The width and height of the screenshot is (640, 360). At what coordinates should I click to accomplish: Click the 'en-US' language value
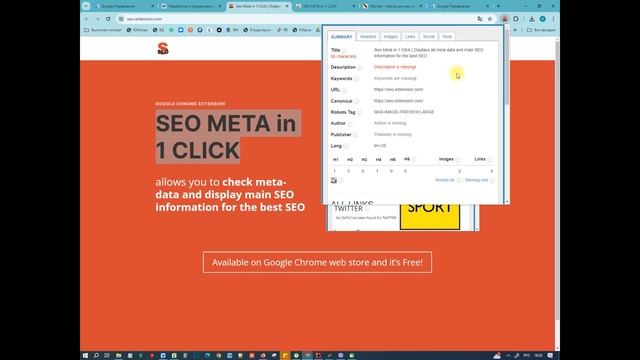pyautogui.click(x=380, y=146)
